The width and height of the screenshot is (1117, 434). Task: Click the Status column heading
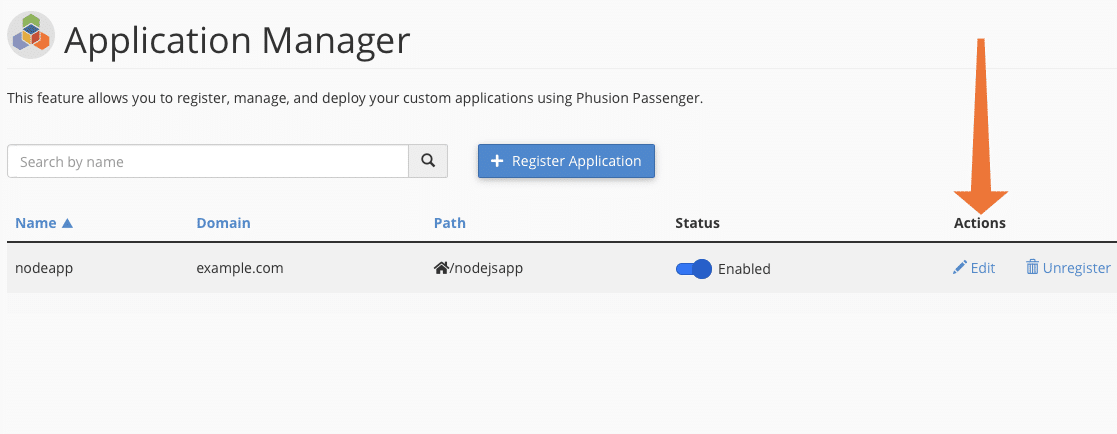click(698, 223)
